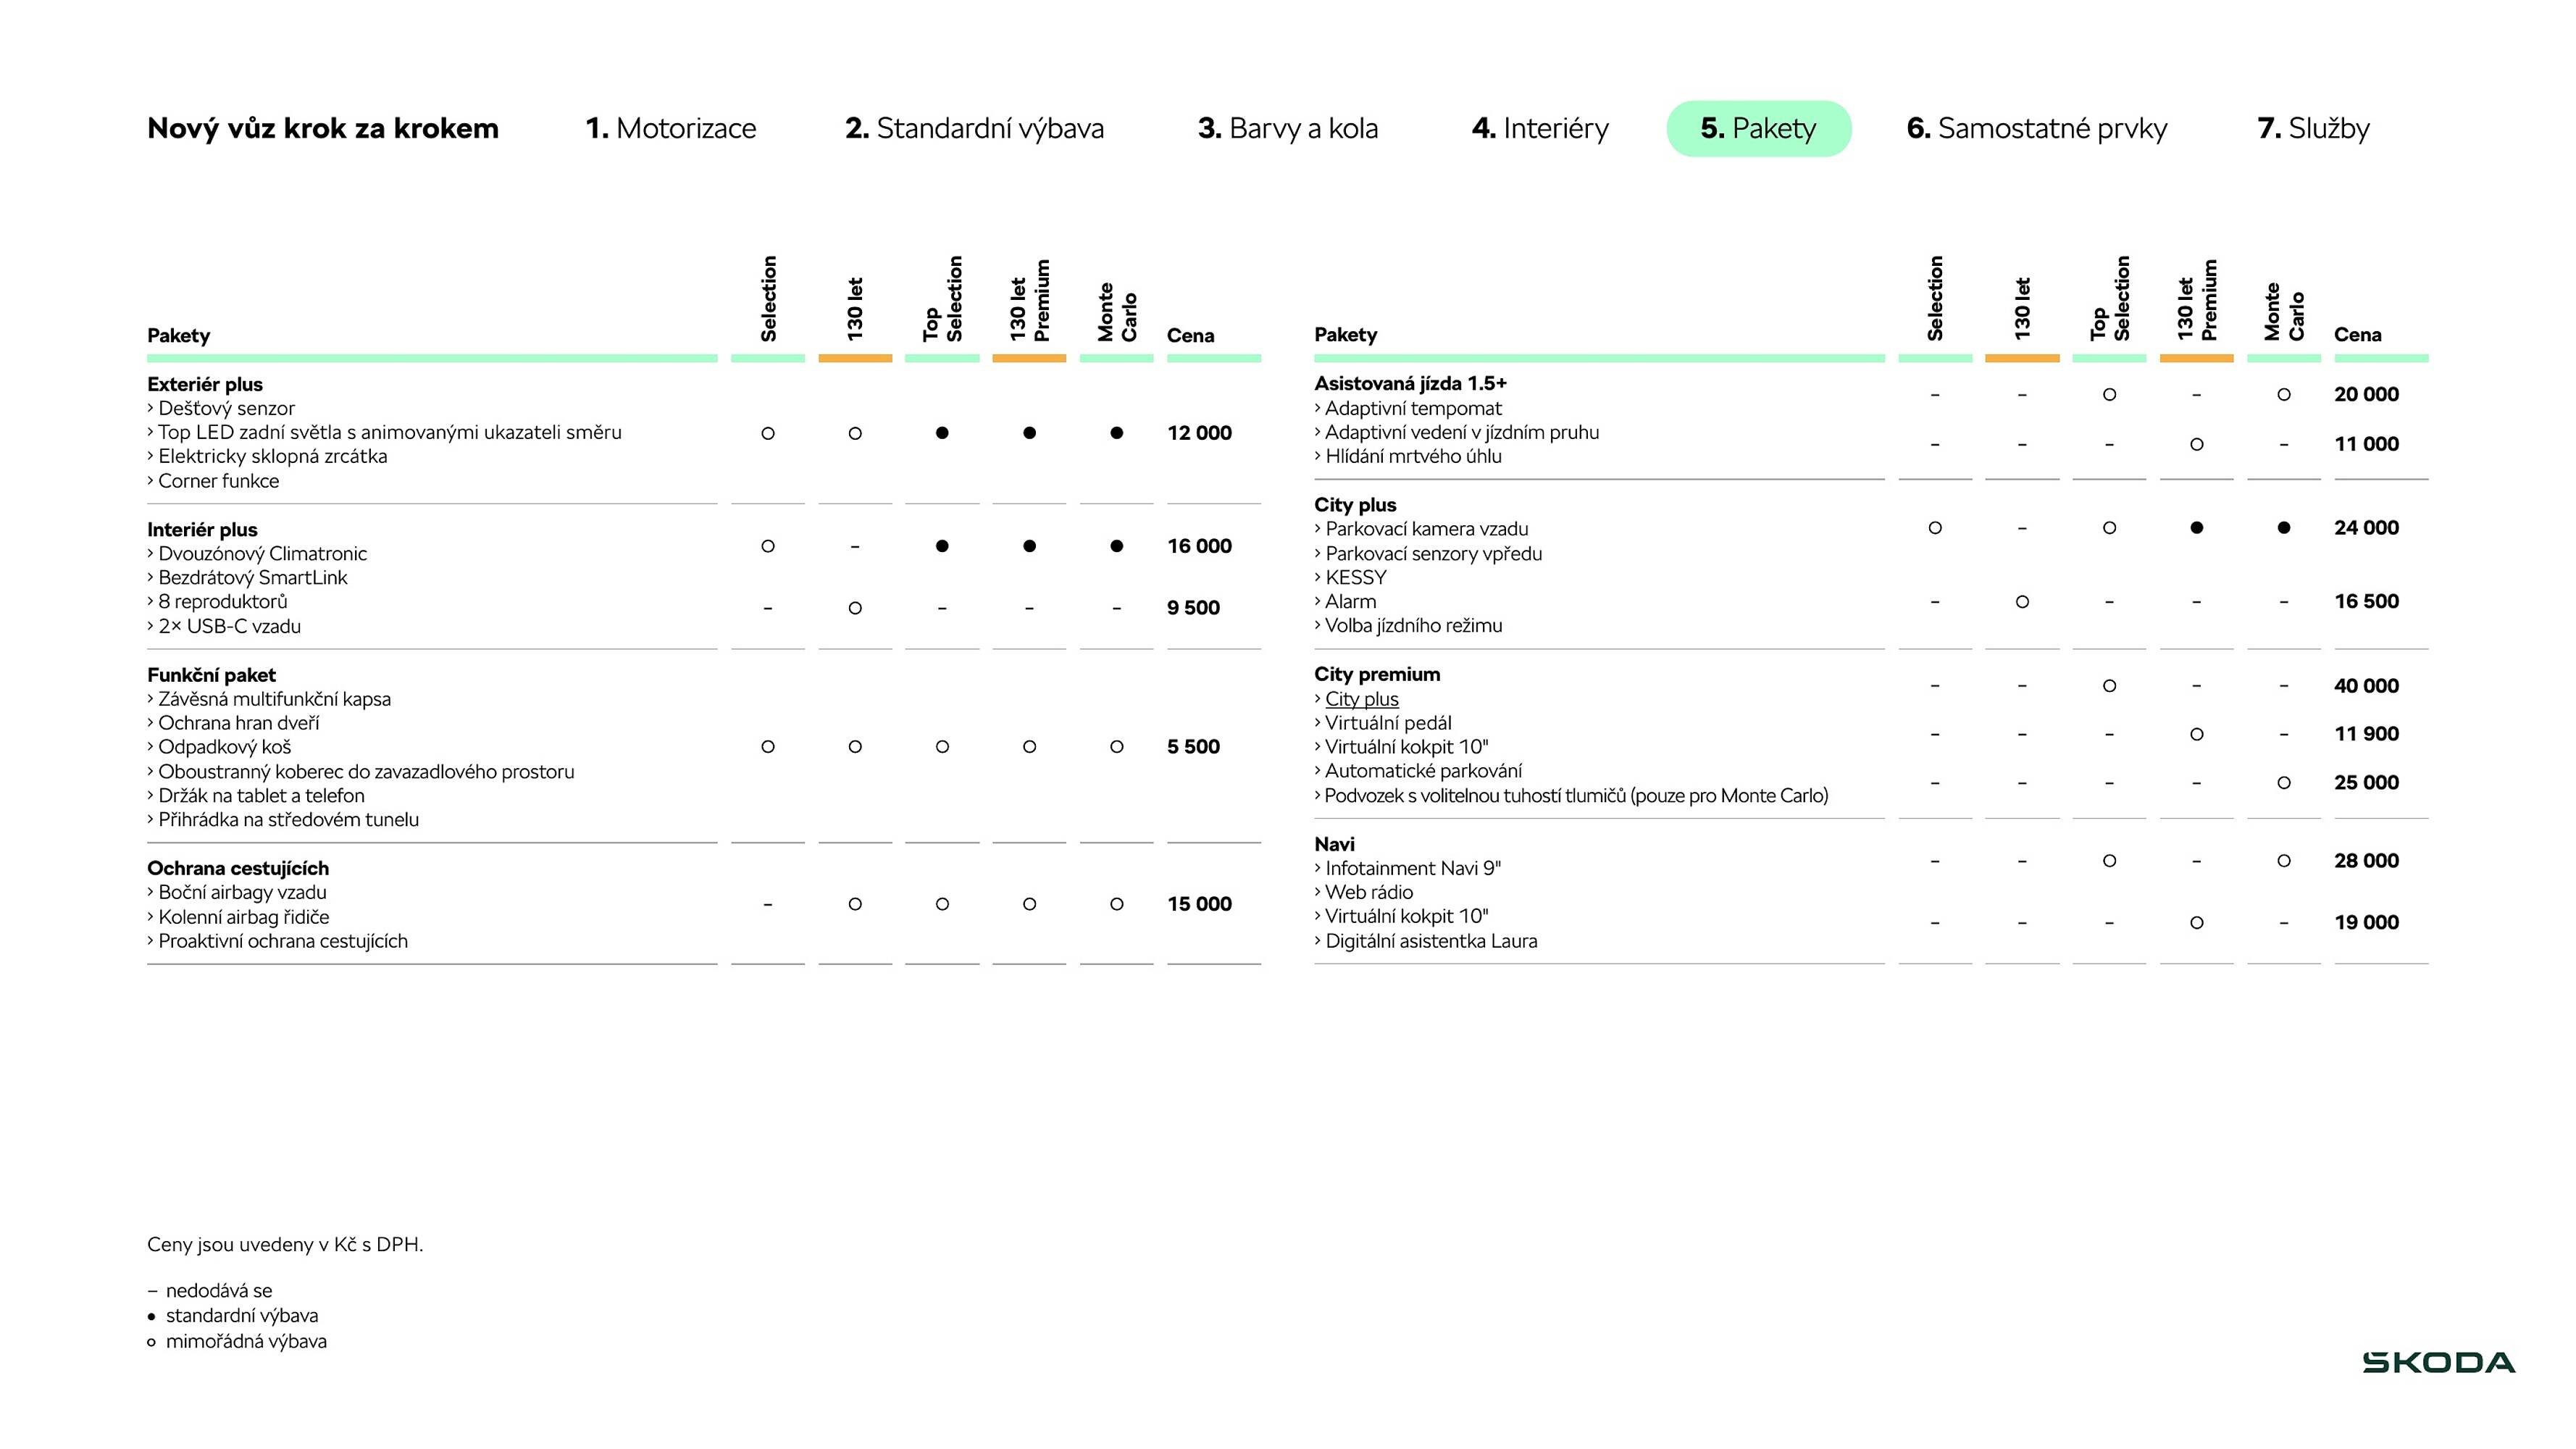The width and height of the screenshot is (2576, 1449).
Task: Switch to 2. Standardní výbava tab
Action: [x=974, y=128]
